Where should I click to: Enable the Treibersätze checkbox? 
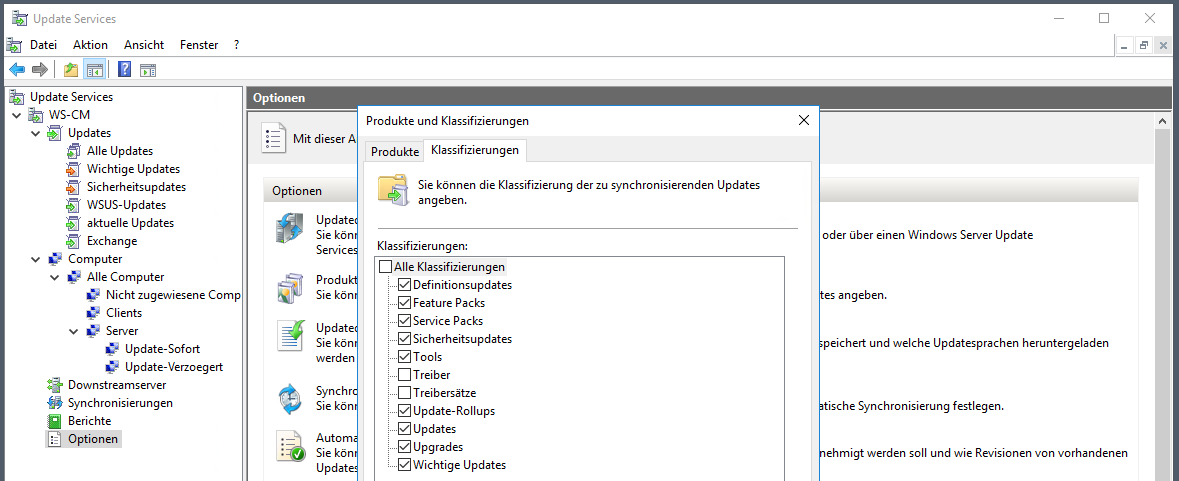point(405,393)
